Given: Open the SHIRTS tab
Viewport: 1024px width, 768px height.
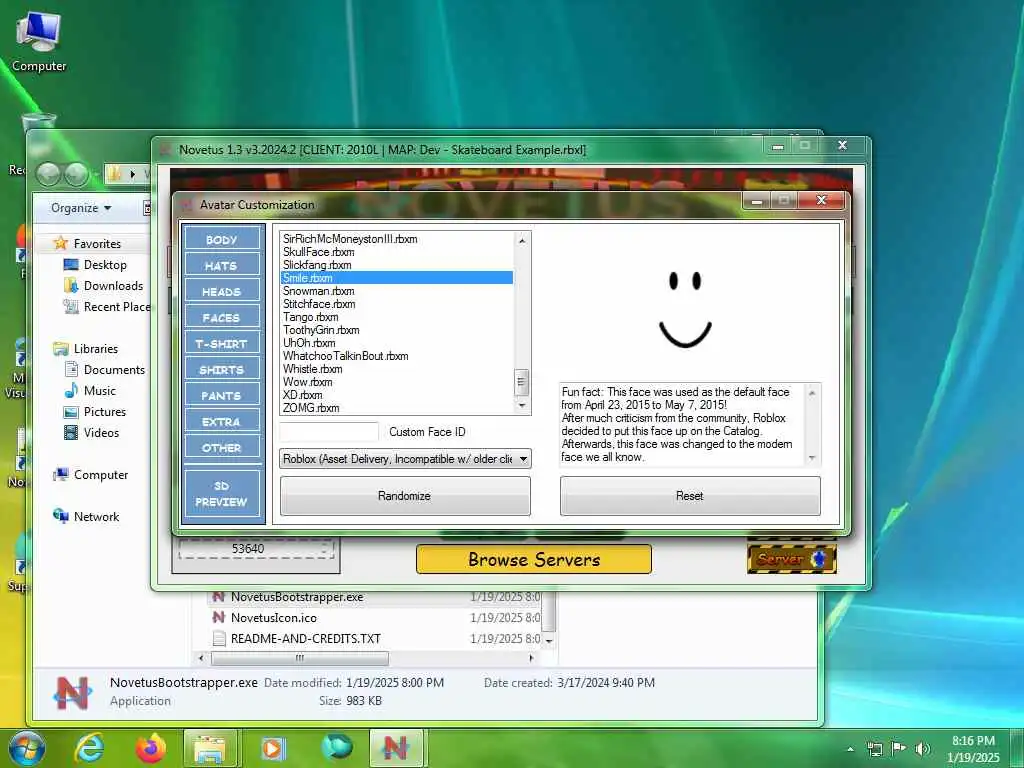Looking at the screenshot, I should click(x=222, y=370).
